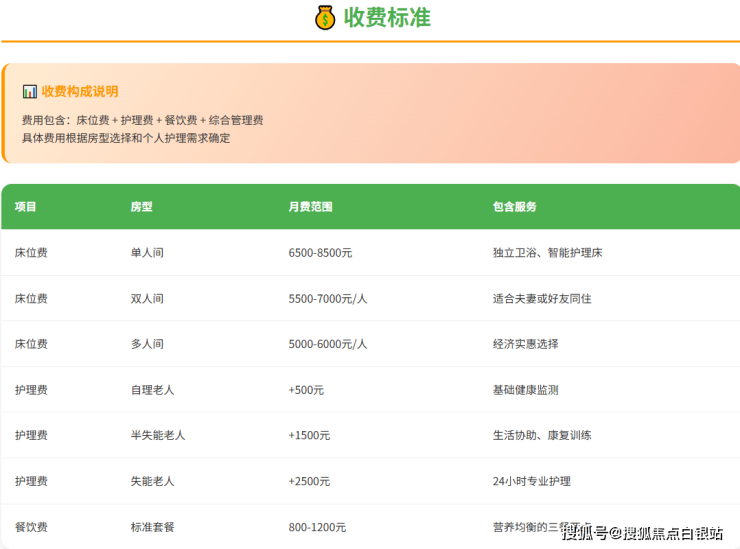Viewport: 740px width, 549px height.
Task: Click the 6500-8500元 price cell
Action: point(320,253)
